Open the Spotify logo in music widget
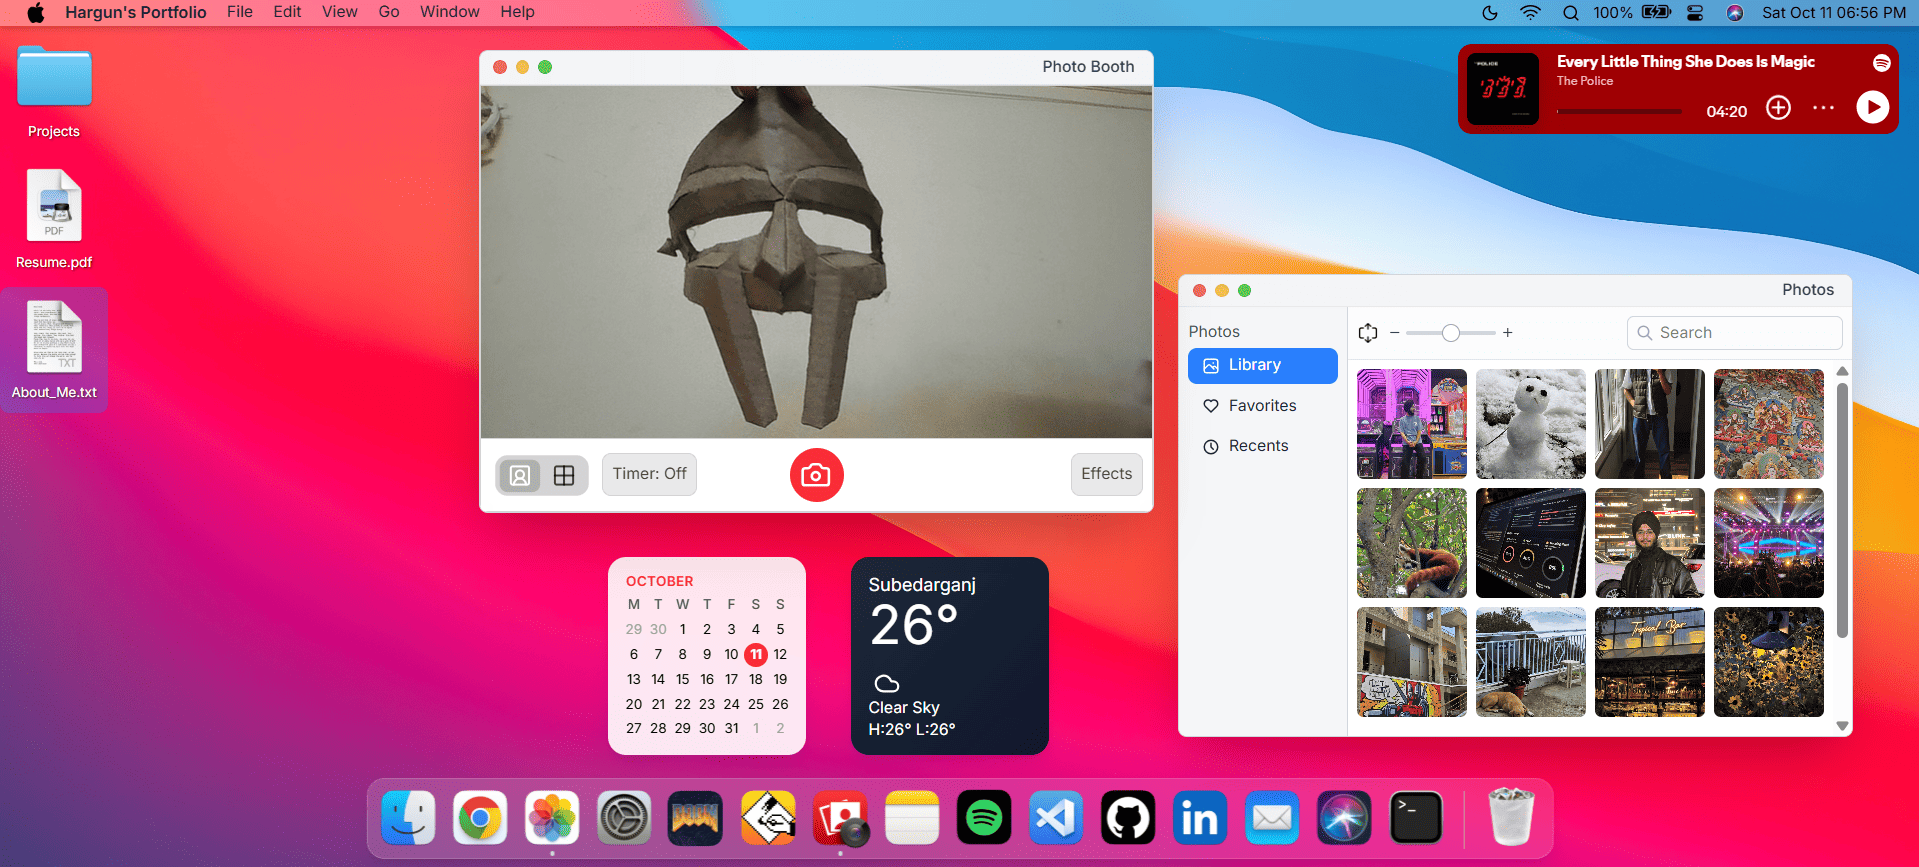 (1881, 63)
